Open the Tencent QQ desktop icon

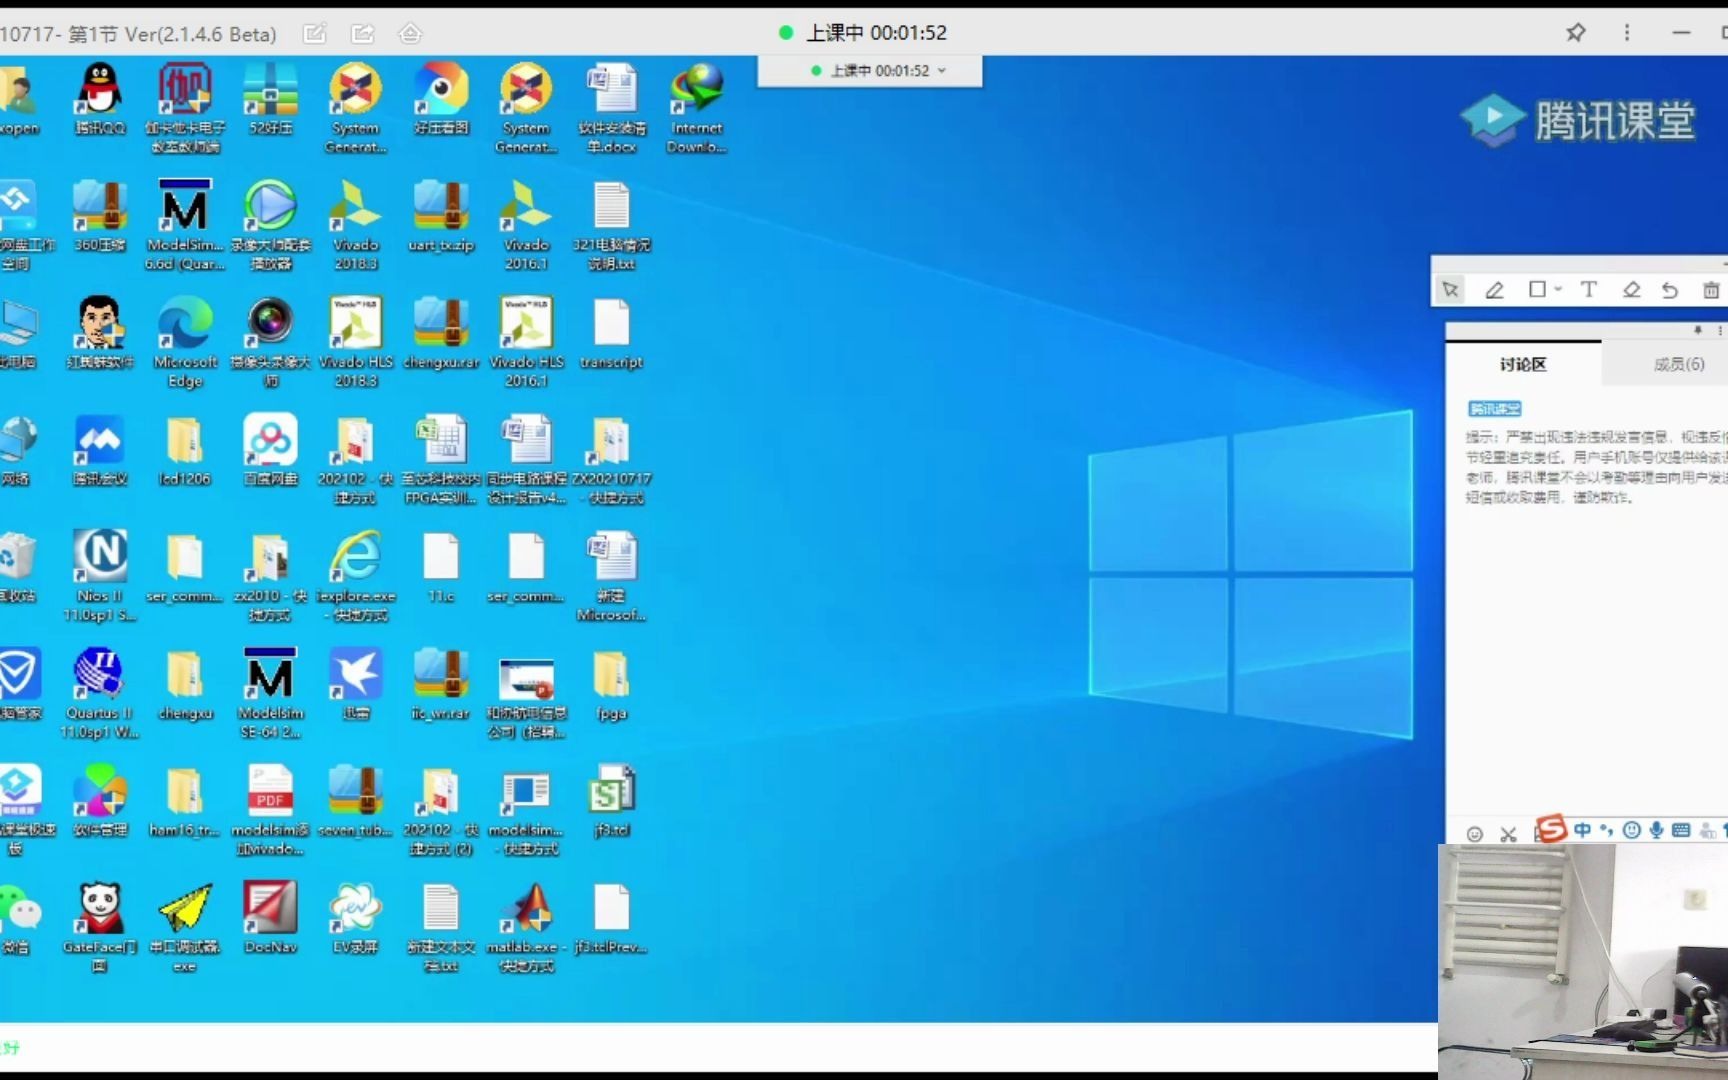(100, 100)
